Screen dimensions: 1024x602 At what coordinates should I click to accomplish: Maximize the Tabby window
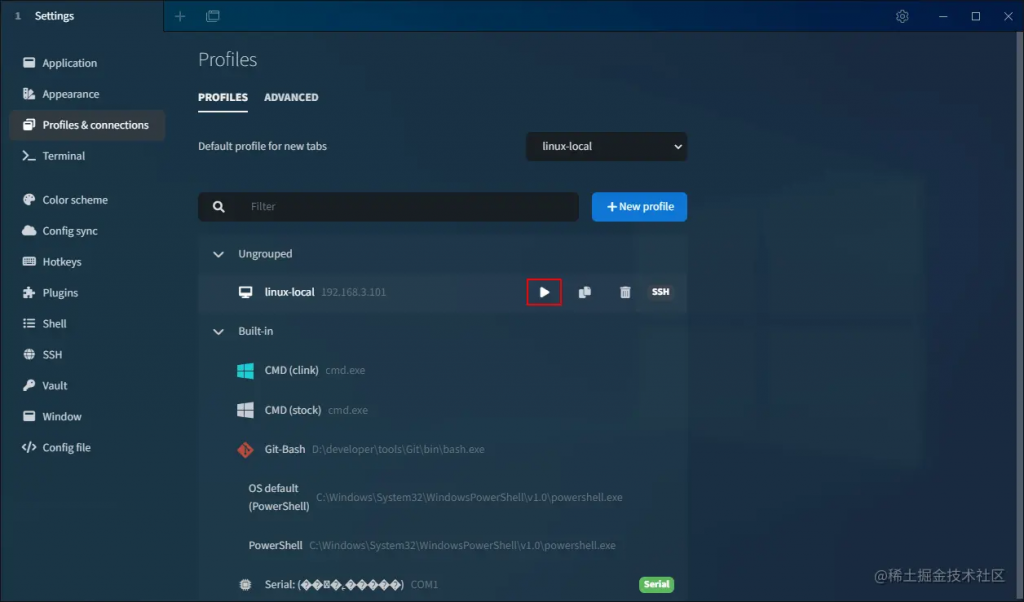coord(976,16)
